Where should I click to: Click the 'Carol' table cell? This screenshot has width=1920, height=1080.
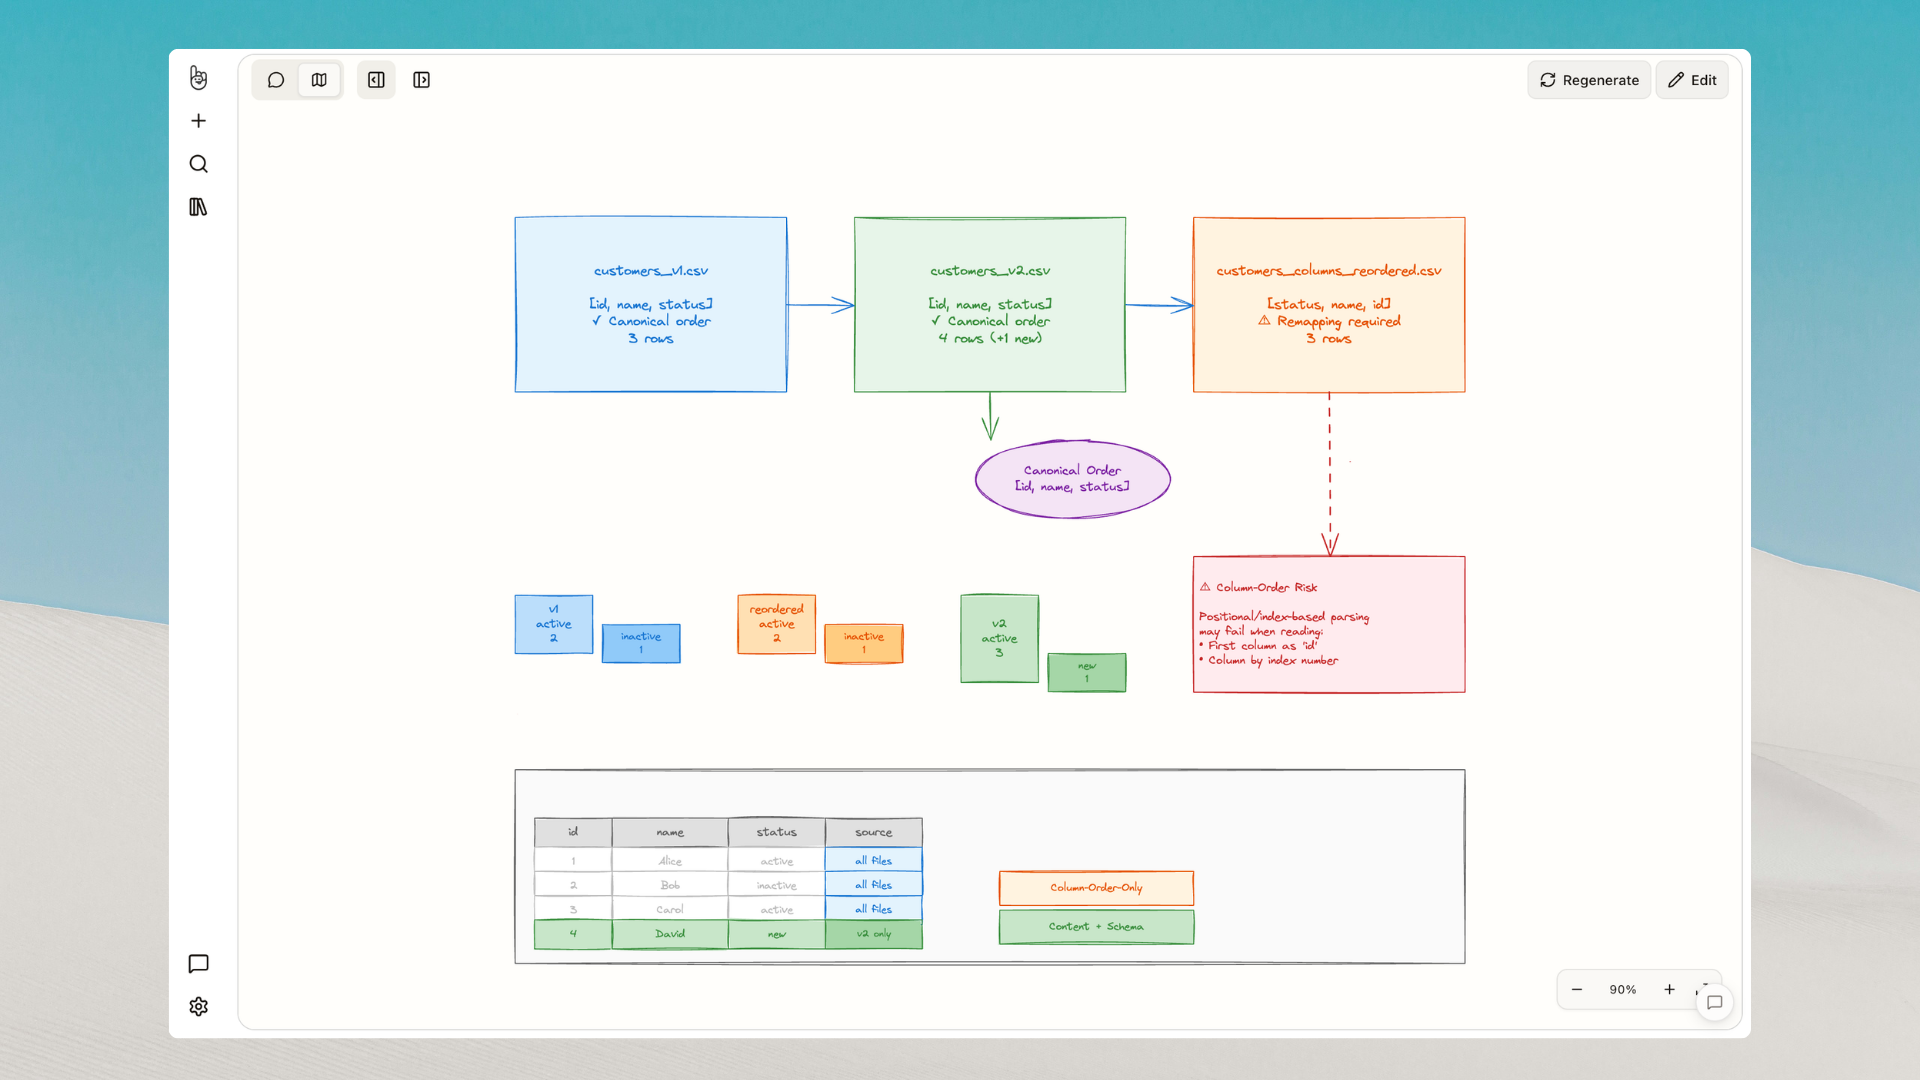pyautogui.click(x=670, y=909)
